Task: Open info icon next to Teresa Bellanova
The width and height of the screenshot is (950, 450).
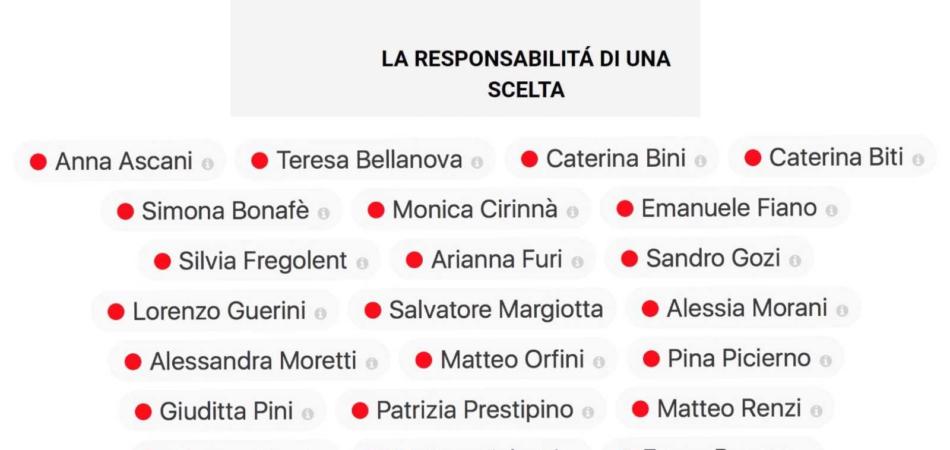Action: pos(477,162)
